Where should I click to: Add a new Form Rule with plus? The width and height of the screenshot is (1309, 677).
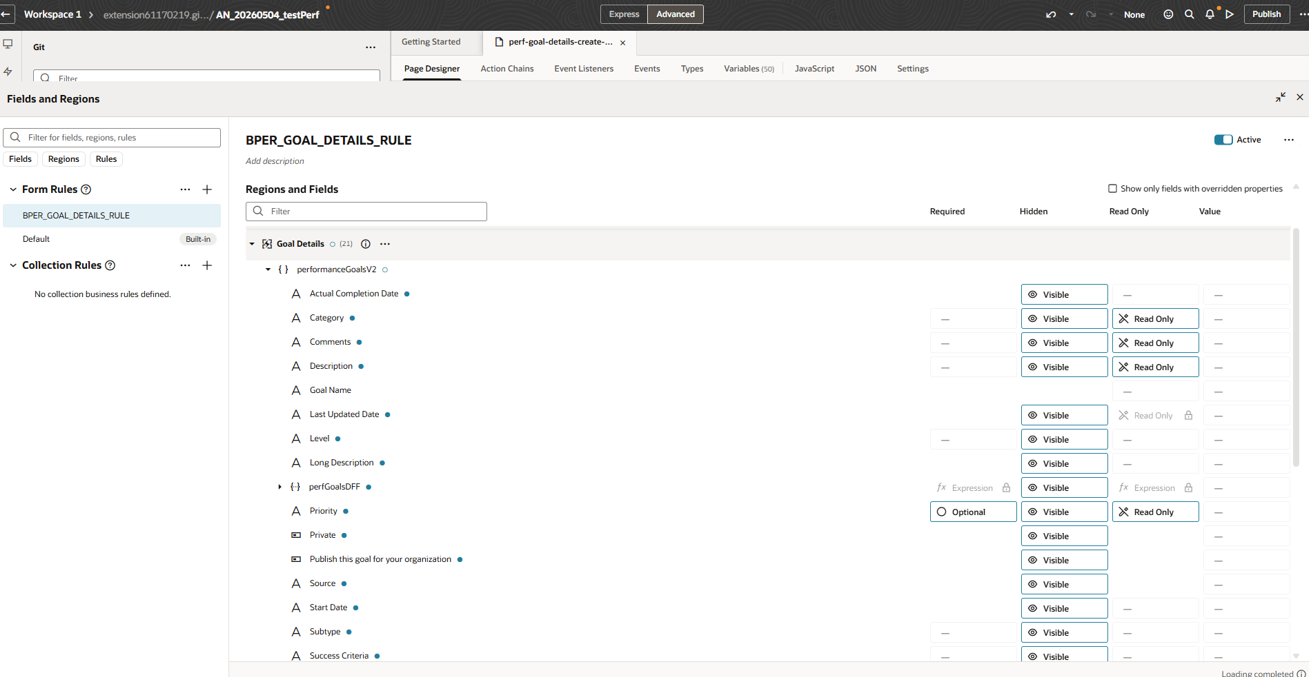point(207,189)
